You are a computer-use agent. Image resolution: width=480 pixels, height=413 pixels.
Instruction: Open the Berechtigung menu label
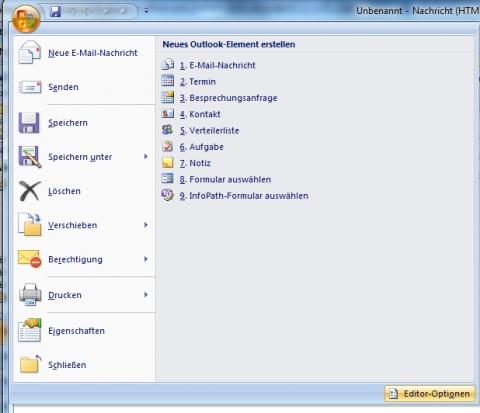pos(75,259)
